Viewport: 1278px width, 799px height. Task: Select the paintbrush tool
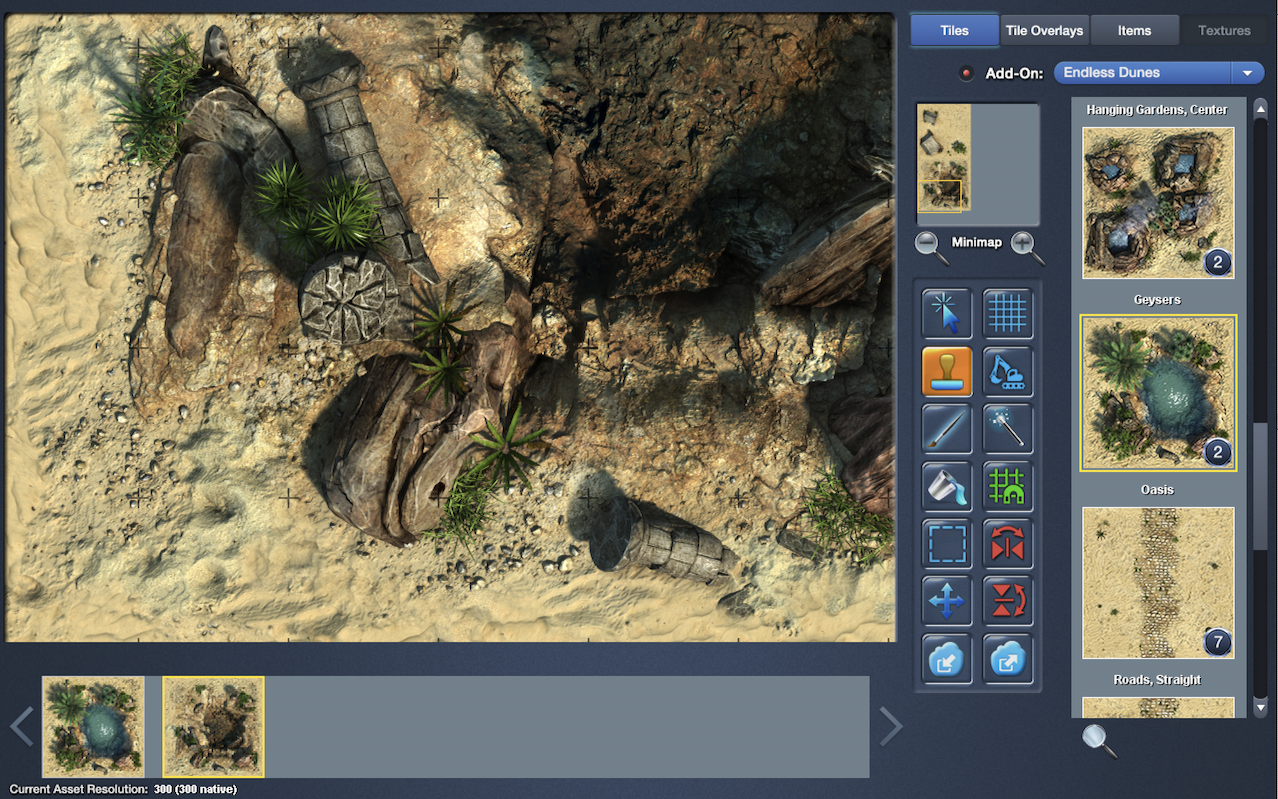click(x=946, y=429)
